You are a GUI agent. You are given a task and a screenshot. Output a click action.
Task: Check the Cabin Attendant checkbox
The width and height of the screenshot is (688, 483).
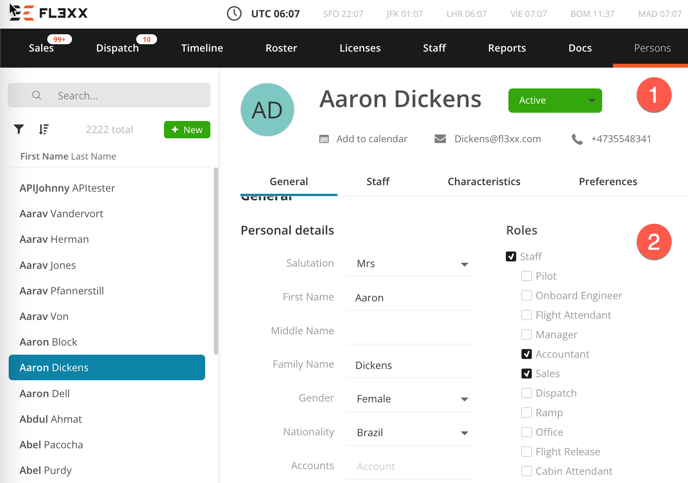click(x=526, y=471)
